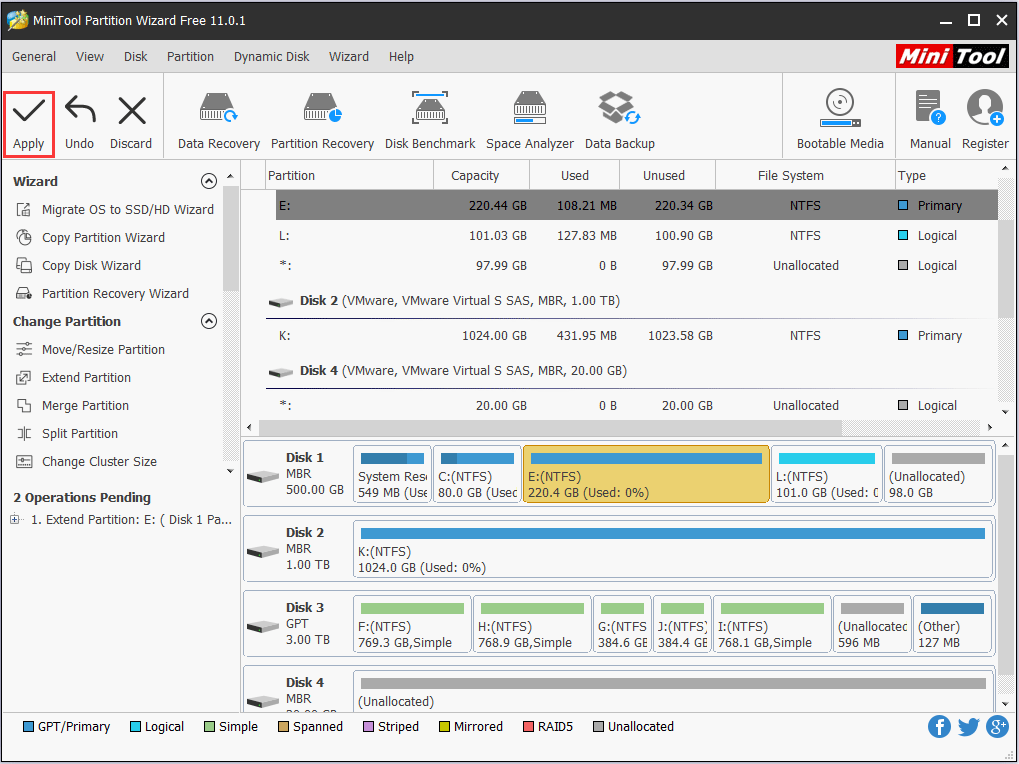Open the Dynamic Disk menu

pyautogui.click(x=272, y=57)
